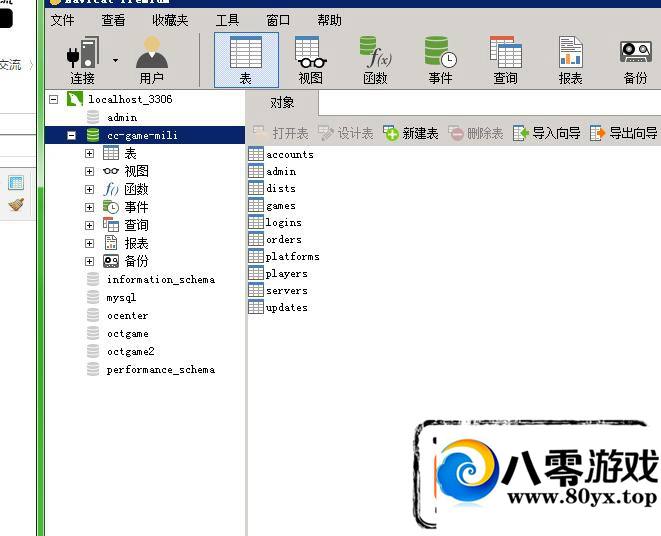Open dropdown arrow beside Connection button
This screenshot has width=661, height=536.
(x=115, y=60)
